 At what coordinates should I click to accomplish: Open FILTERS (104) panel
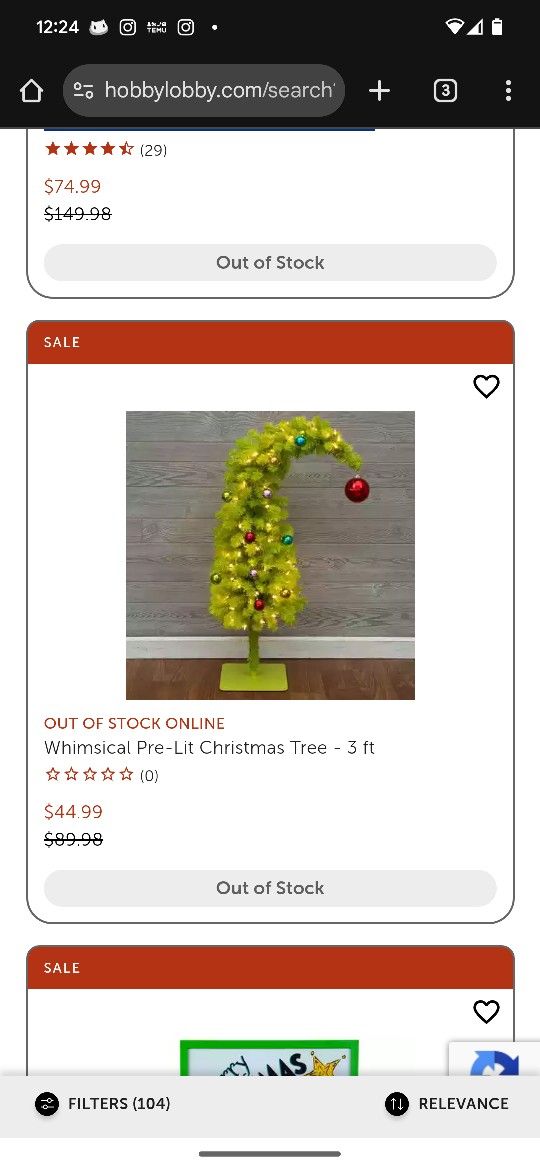(103, 1104)
